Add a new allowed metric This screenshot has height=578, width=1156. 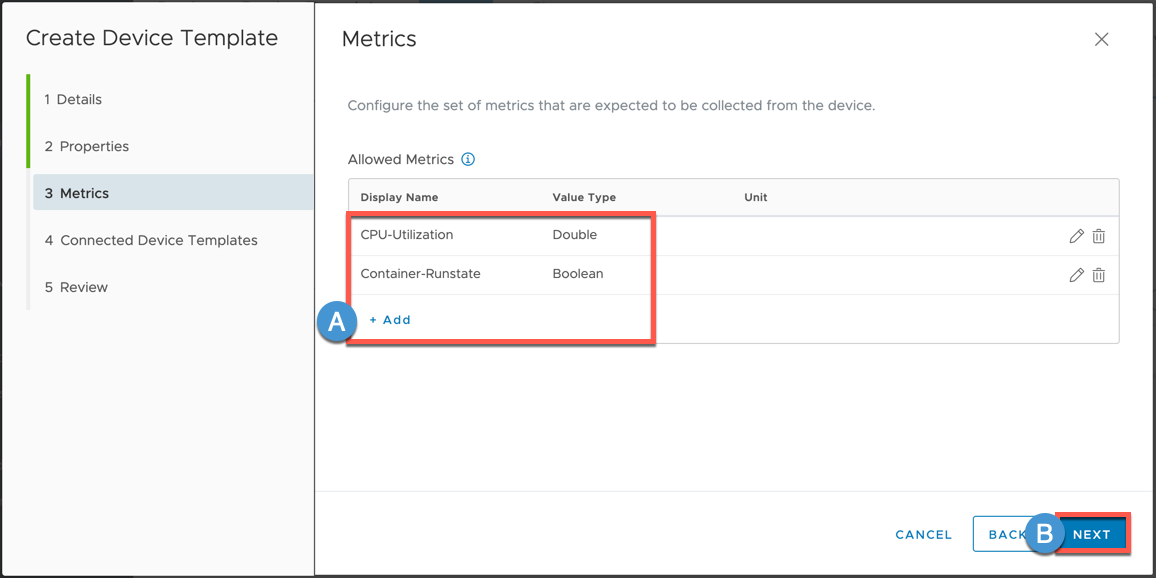390,320
